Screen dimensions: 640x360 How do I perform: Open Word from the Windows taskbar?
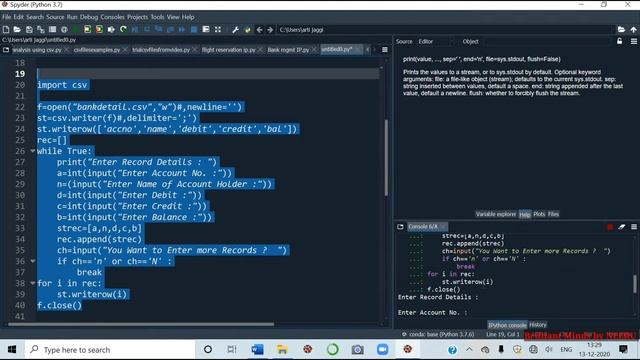[x=257, y=349]
